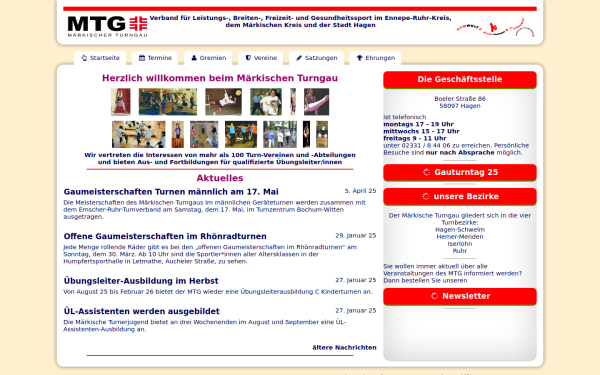Screen dimensions: 600x375
Task: Open Offene Gaumeisterschaften im Rhönradturnen article
Action: [x=165, y=236]
